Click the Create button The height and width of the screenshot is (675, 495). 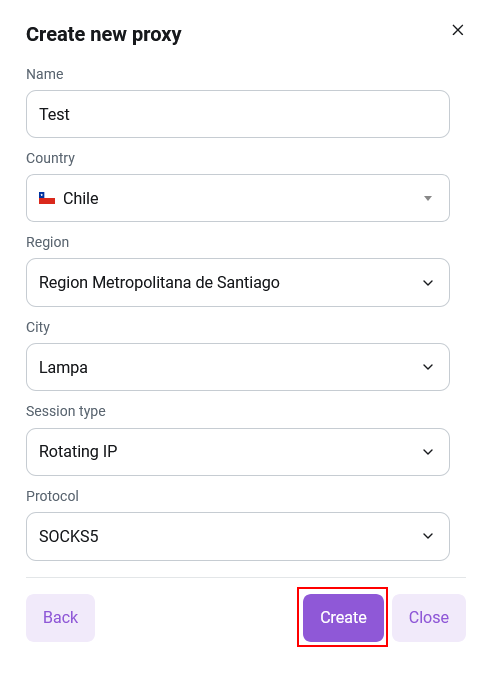pyautogui.click(x=343, y=618)
